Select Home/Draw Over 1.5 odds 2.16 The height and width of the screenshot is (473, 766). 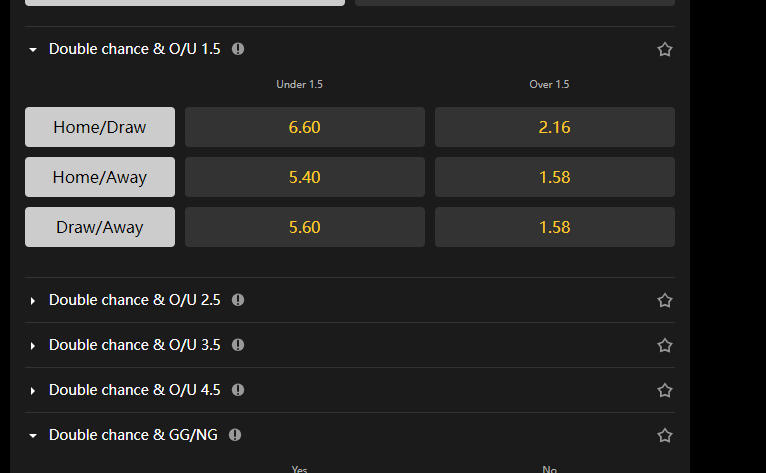click(554, 127)
